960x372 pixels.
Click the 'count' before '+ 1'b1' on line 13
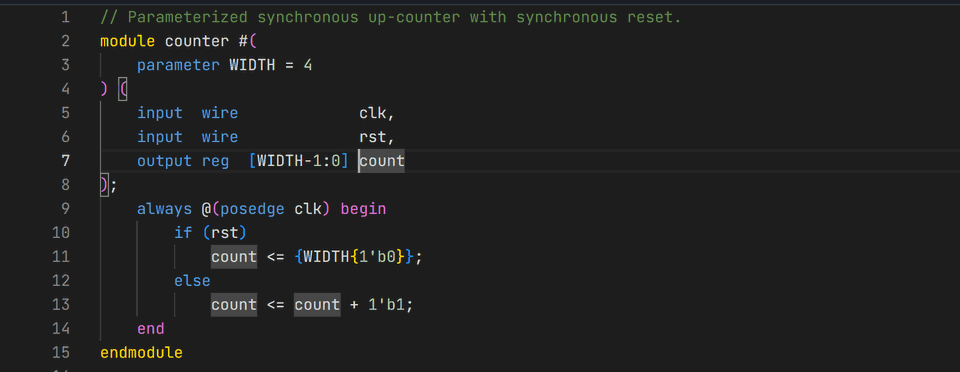[x=317, y=304]
